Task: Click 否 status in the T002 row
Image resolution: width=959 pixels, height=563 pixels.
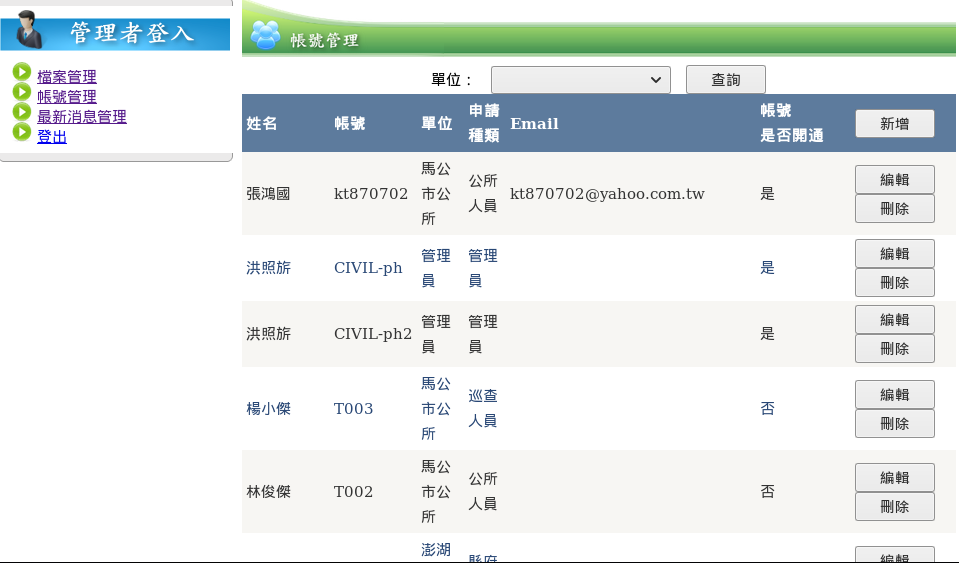Action: (768, 491)
